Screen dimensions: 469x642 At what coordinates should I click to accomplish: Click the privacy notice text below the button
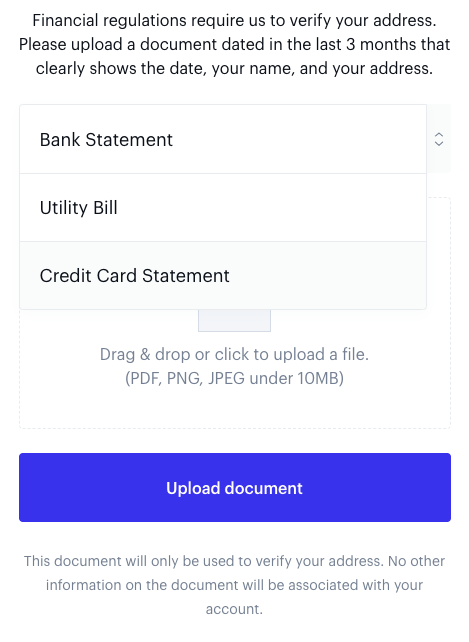click(x=234, y=585)
